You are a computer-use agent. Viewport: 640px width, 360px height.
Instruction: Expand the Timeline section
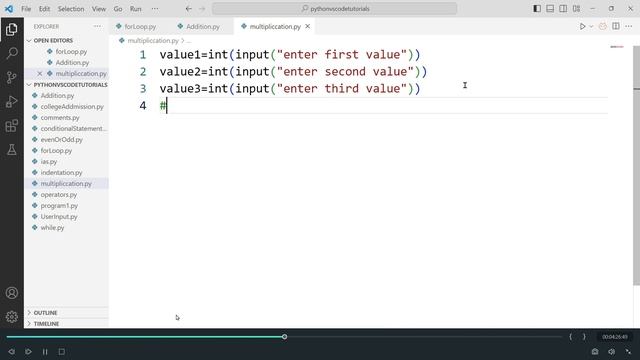46,324
